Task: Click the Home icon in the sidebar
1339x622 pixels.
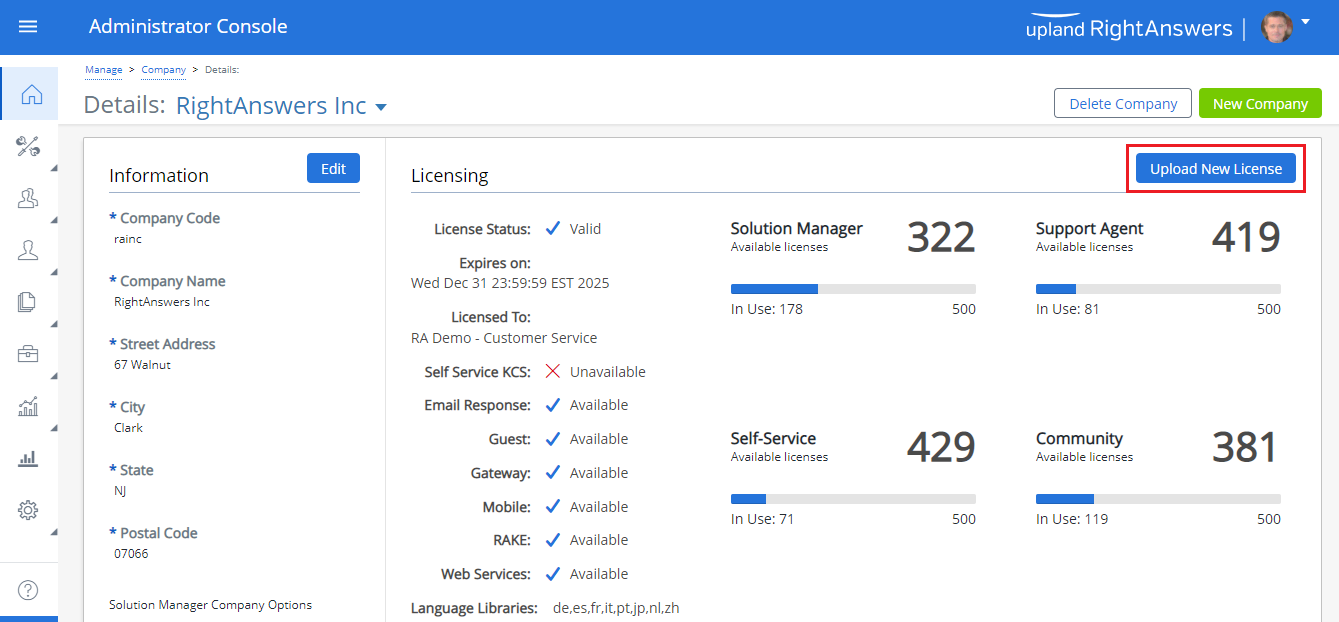Action: point(31,95)
